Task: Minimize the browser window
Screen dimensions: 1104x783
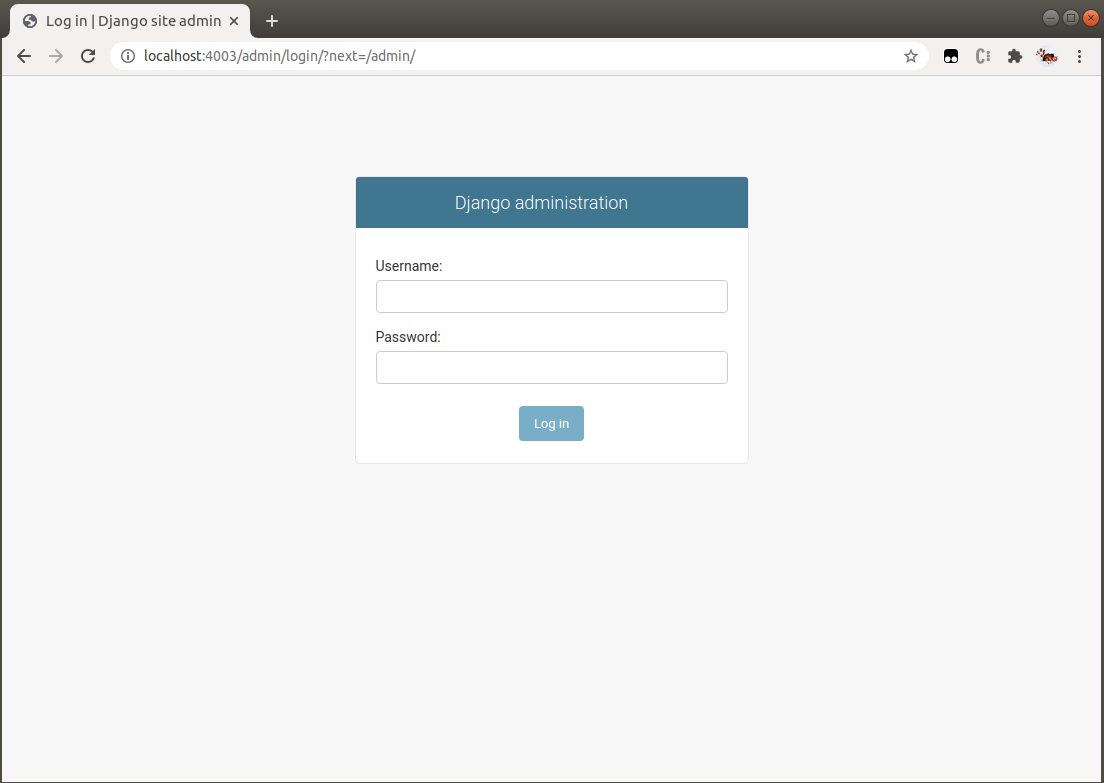Action: (1050, 18)
